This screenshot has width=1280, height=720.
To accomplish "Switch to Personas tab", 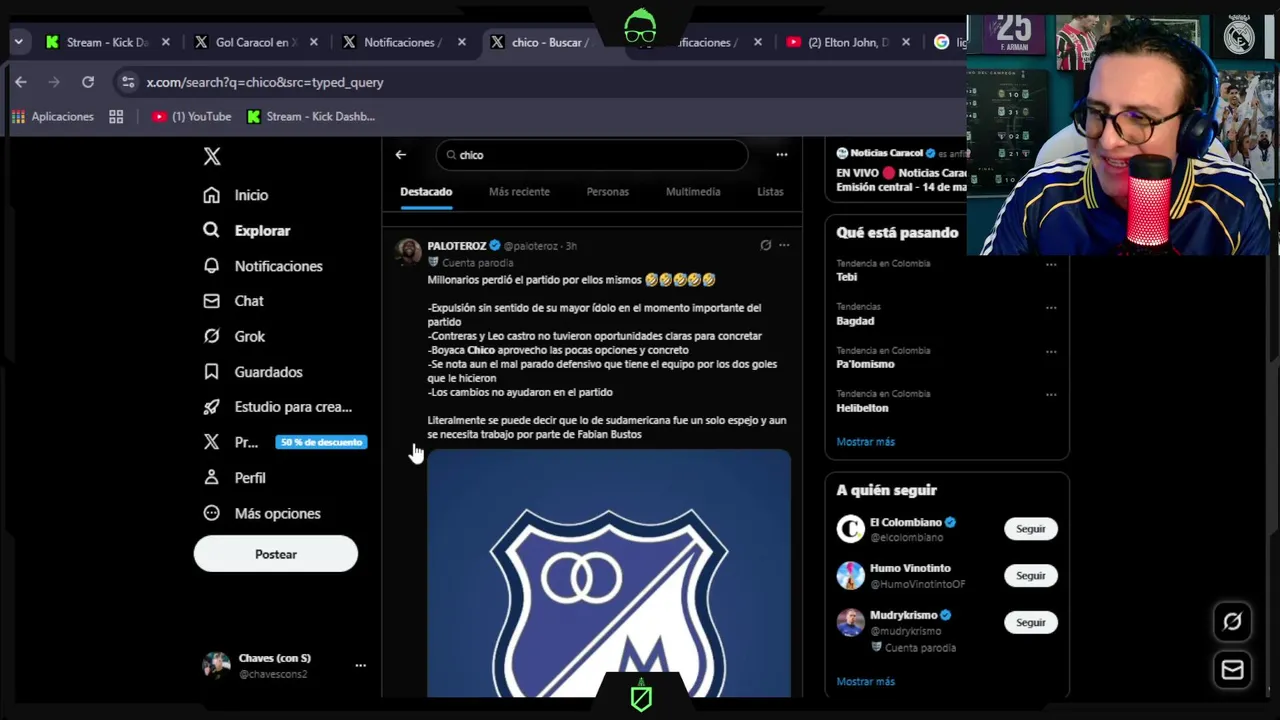I will tap(608, 191).
